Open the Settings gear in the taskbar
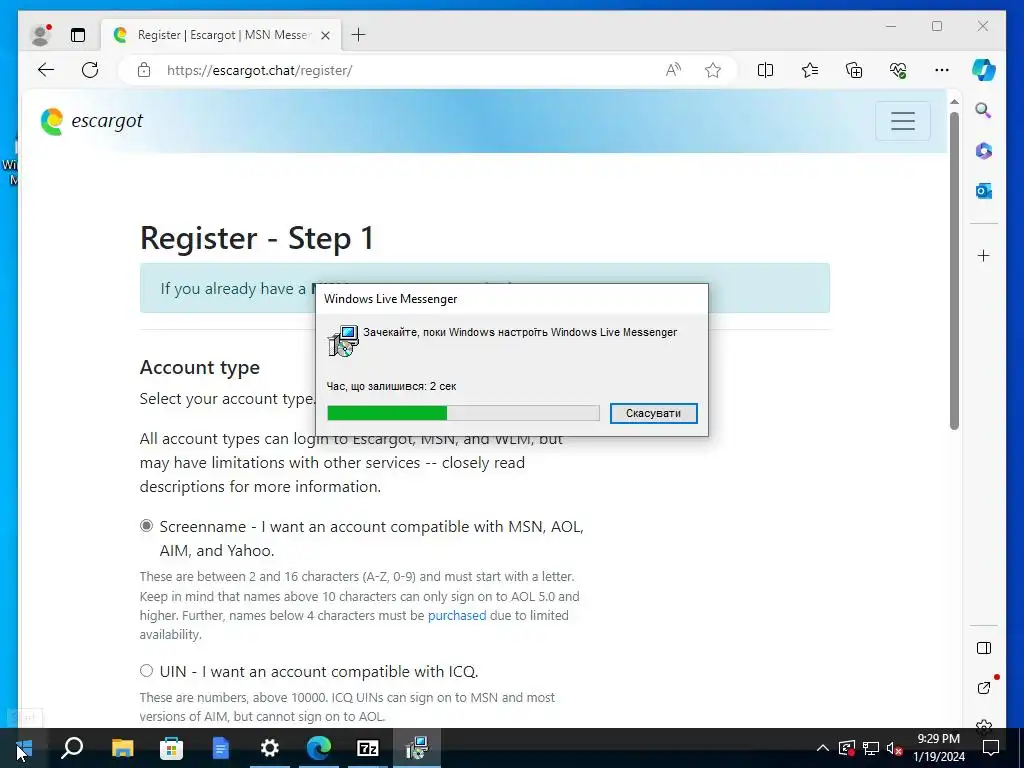This screenshot has width=1024, height=768. pos(269,748)
